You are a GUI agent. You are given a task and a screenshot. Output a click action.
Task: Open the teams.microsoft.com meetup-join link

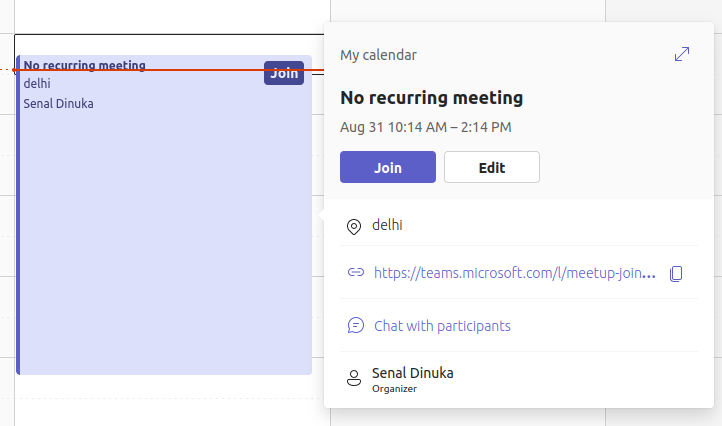point(515,273)
